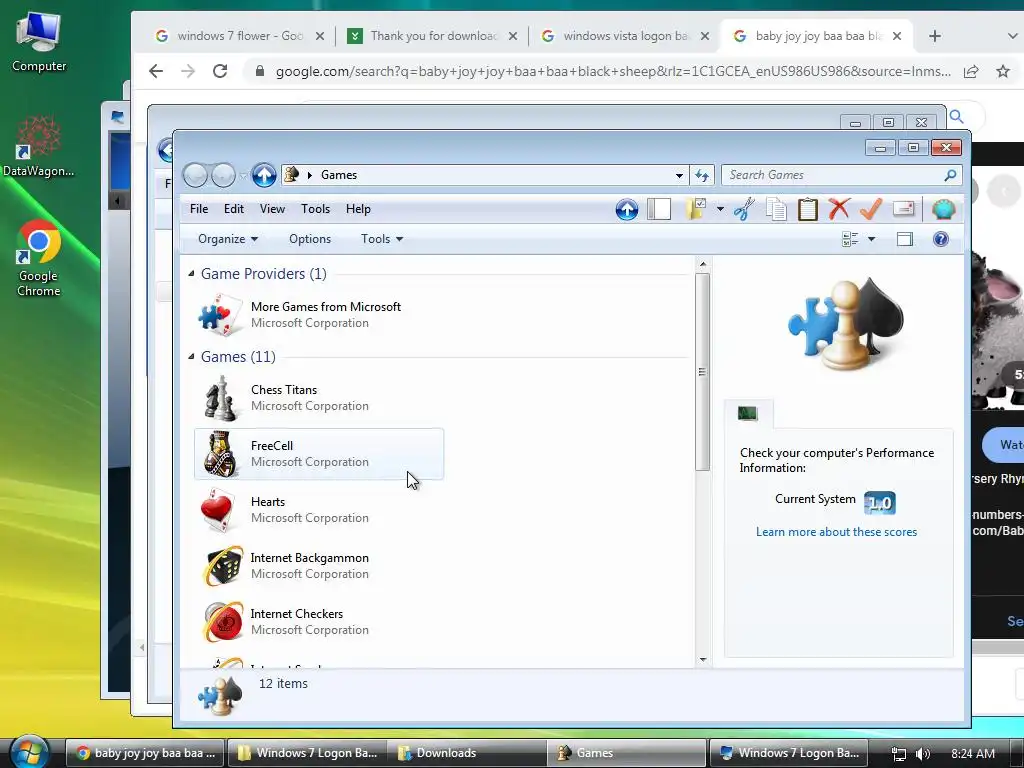Image resolution: width=1024 pixels, height=768 pixels.
Task: Click the red X Delete icon
Action: (x=839, y=209)
